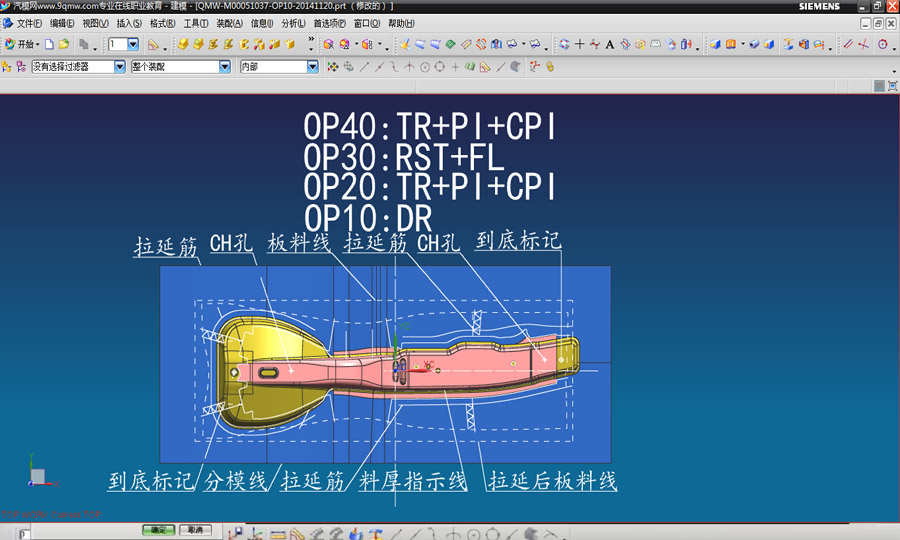900x540 pixels.
Task: Select the text annotation 'A' tool
Action: 610,44
